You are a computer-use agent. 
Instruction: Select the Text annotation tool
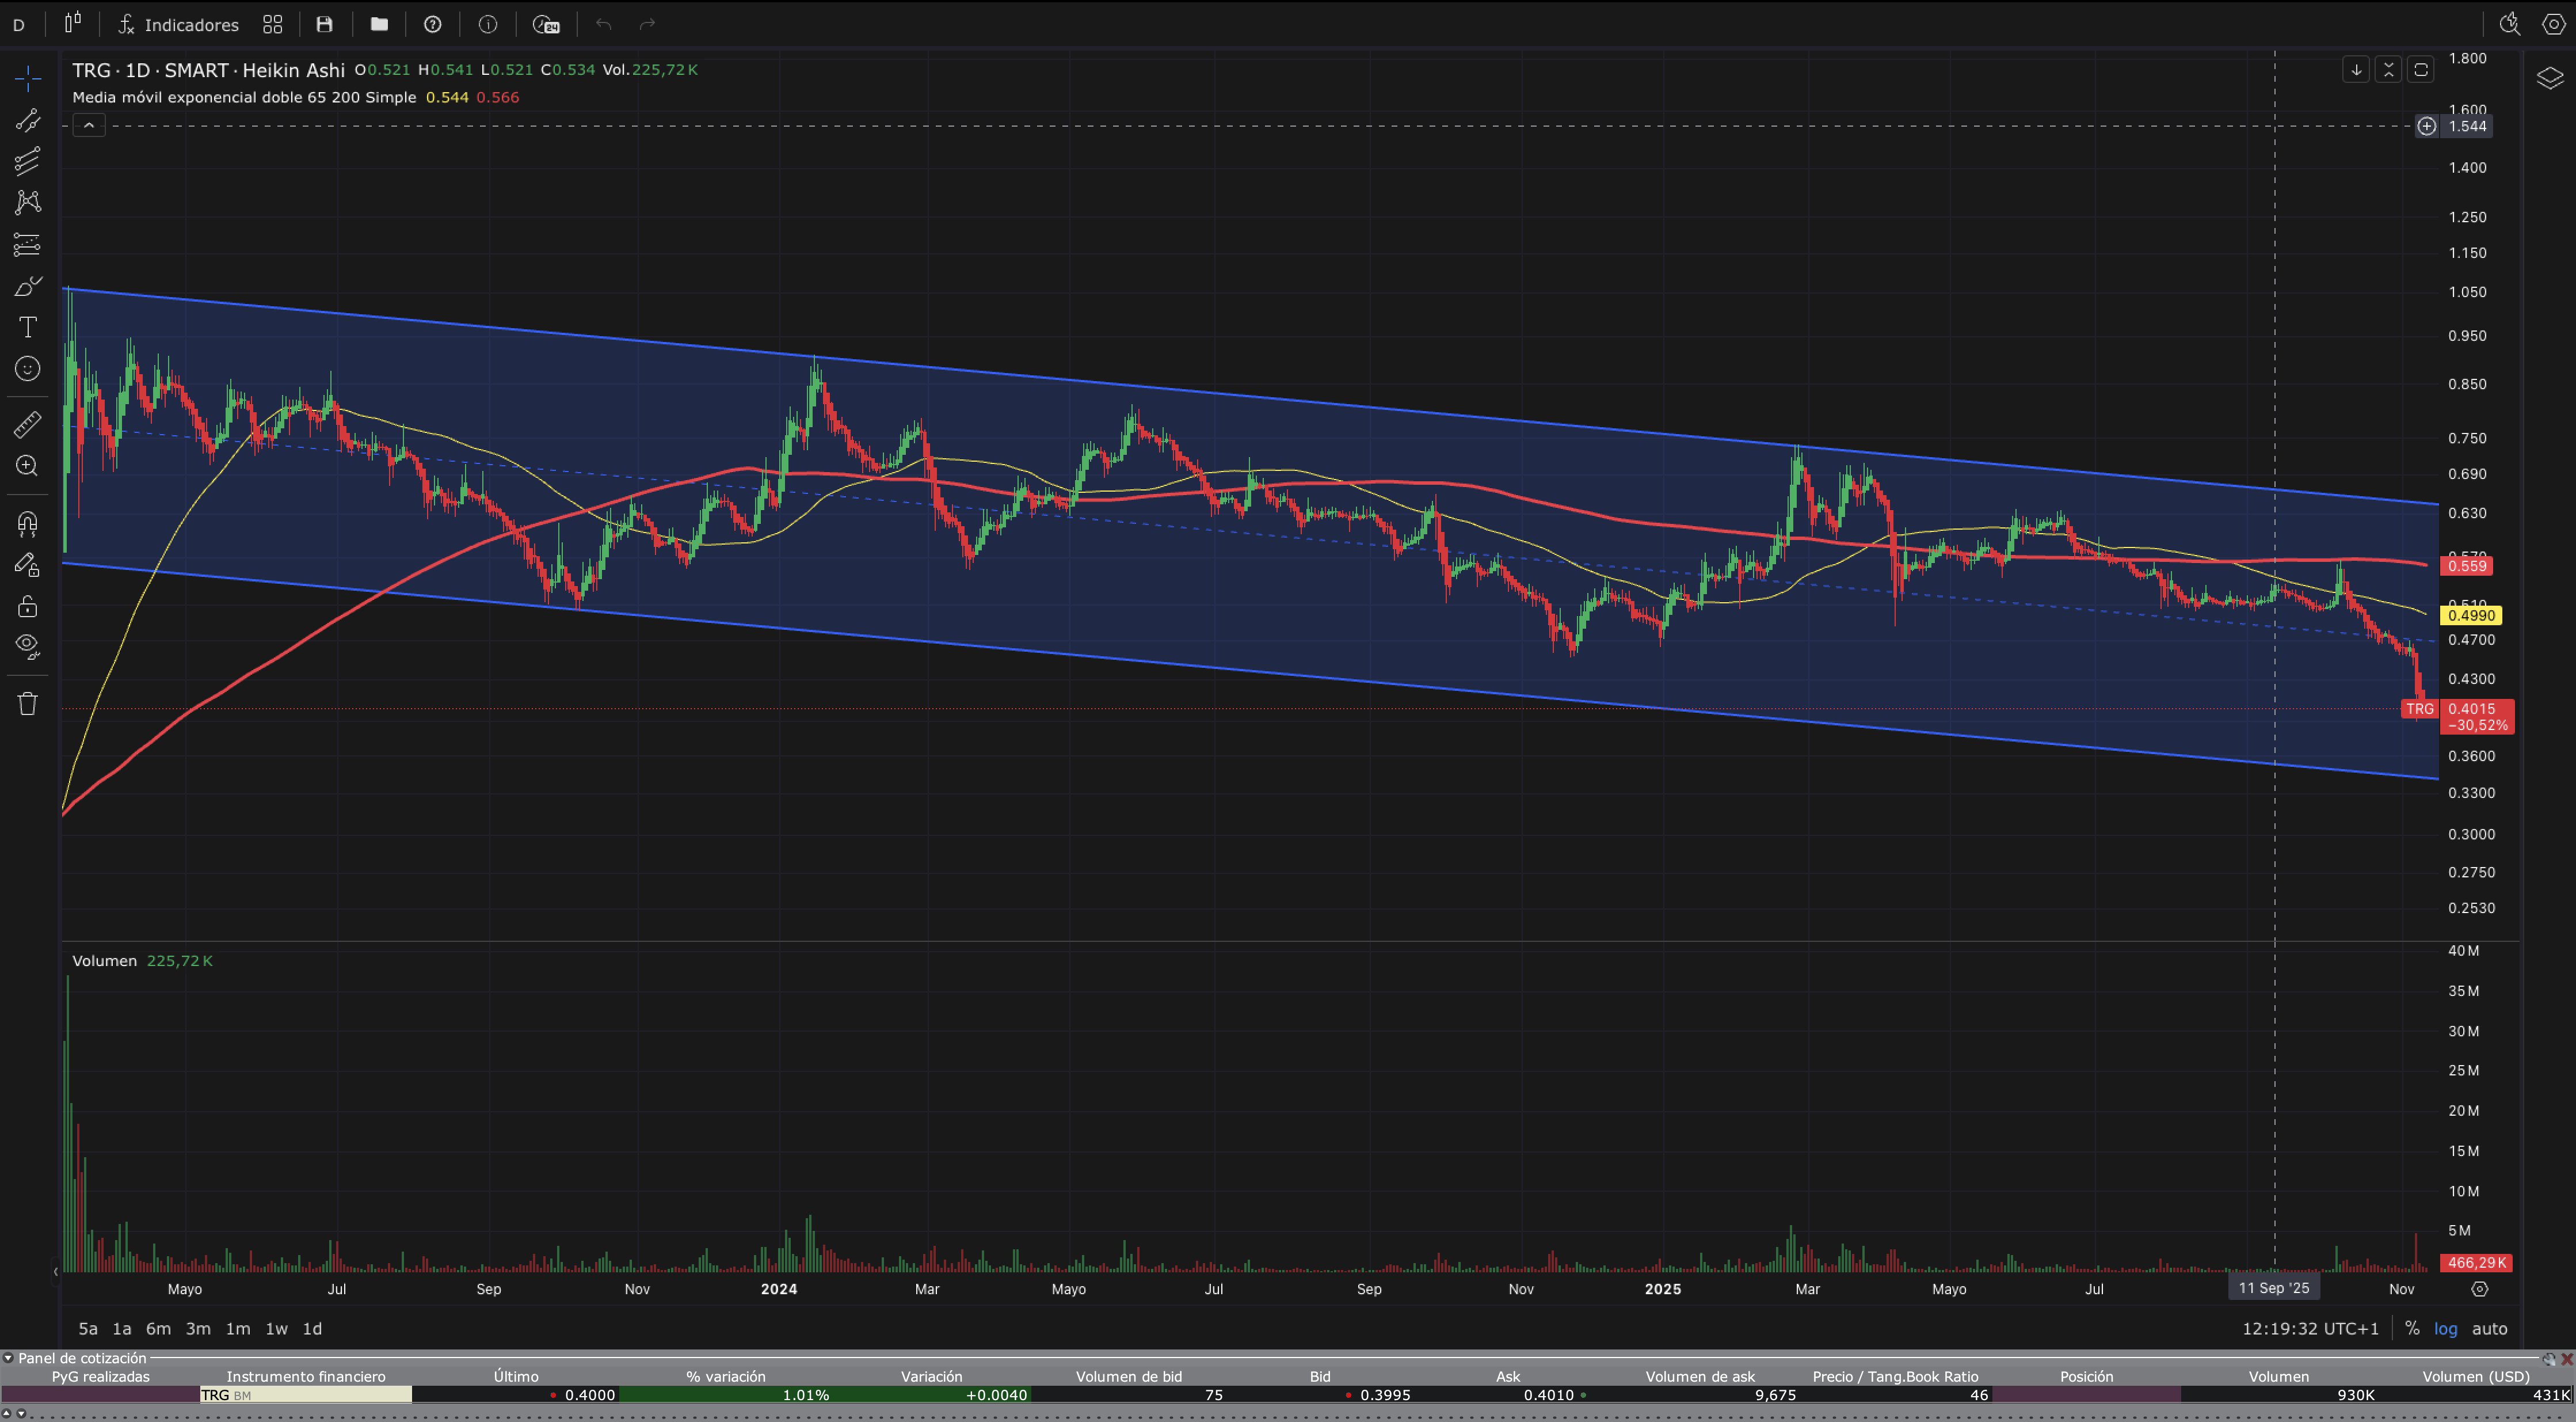point(28,327)
